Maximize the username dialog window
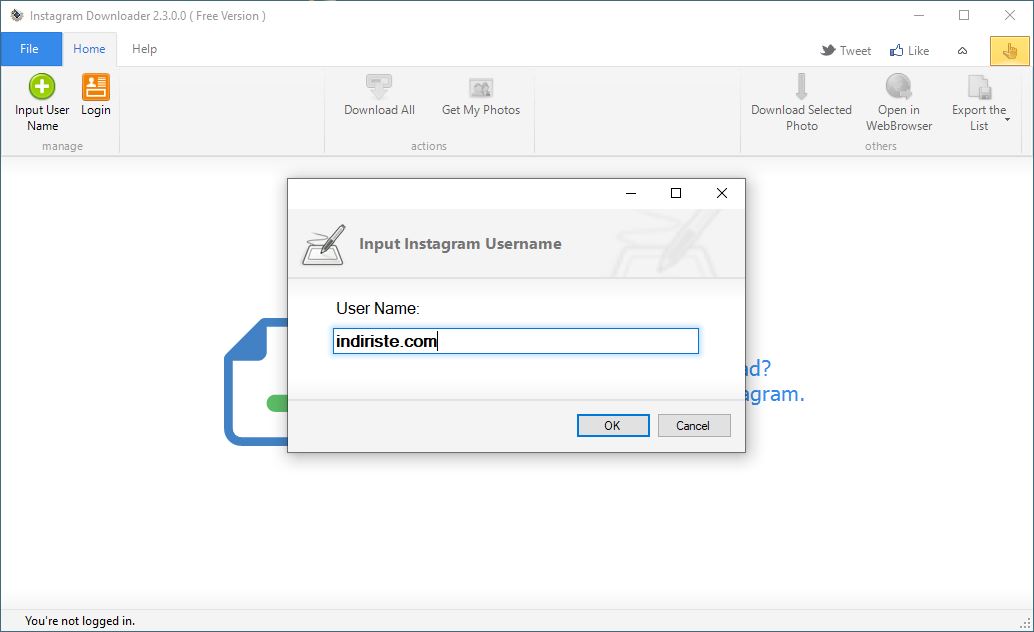Screen dimensions: 1034x632 coord(675,193)
